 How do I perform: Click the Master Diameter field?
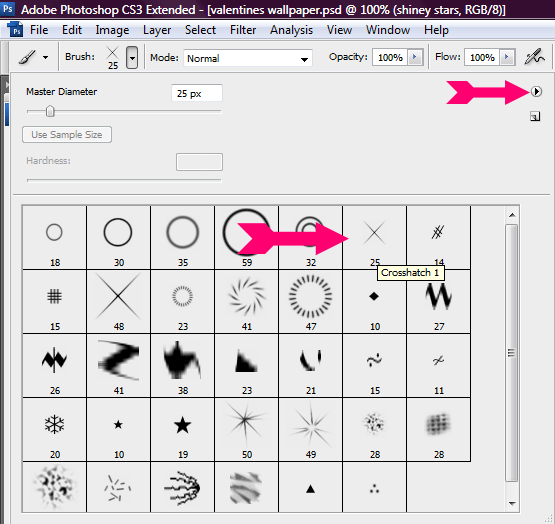click(x=197, y=93)
